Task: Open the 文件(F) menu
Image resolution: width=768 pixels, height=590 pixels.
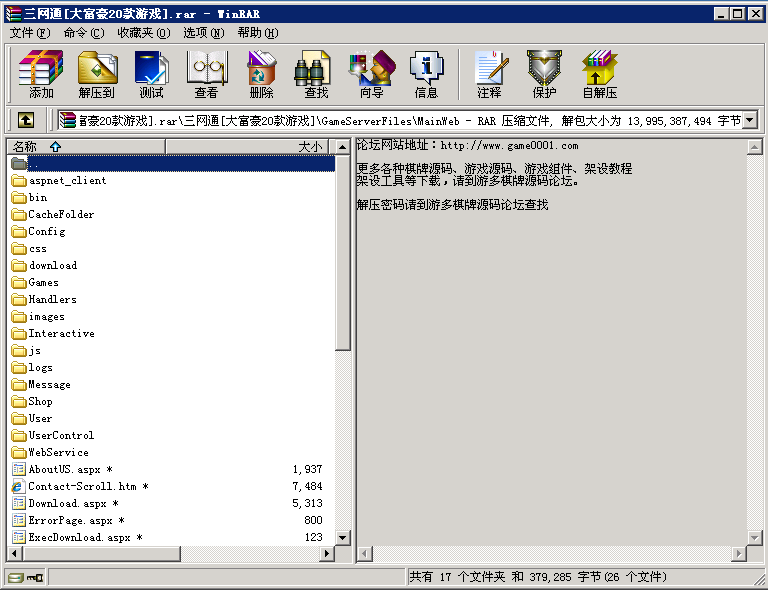Action: coord(29,32)
